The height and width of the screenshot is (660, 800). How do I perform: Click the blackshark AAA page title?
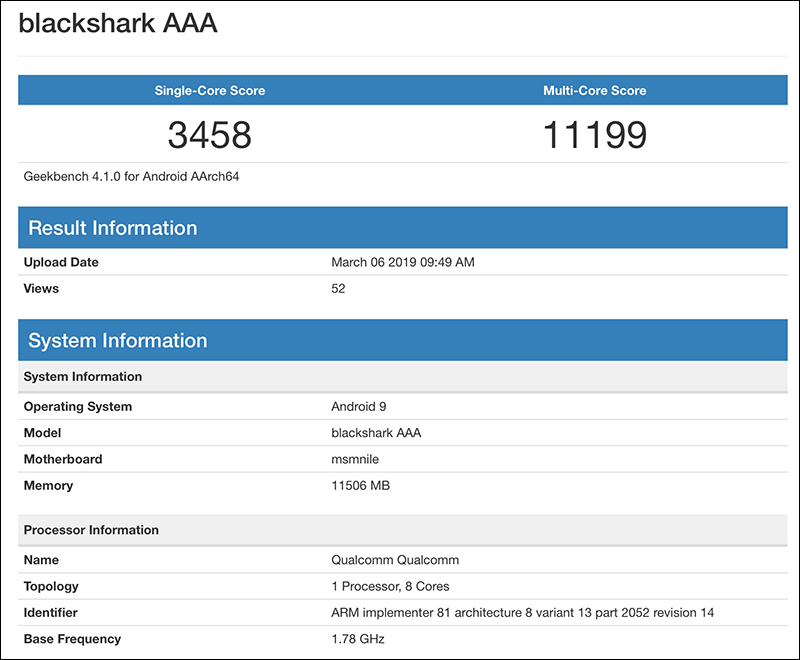point(118,23)
